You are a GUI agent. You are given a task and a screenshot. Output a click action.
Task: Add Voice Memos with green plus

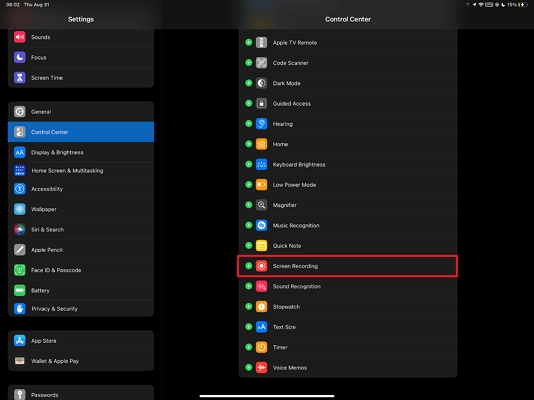(x=249, y=367)
